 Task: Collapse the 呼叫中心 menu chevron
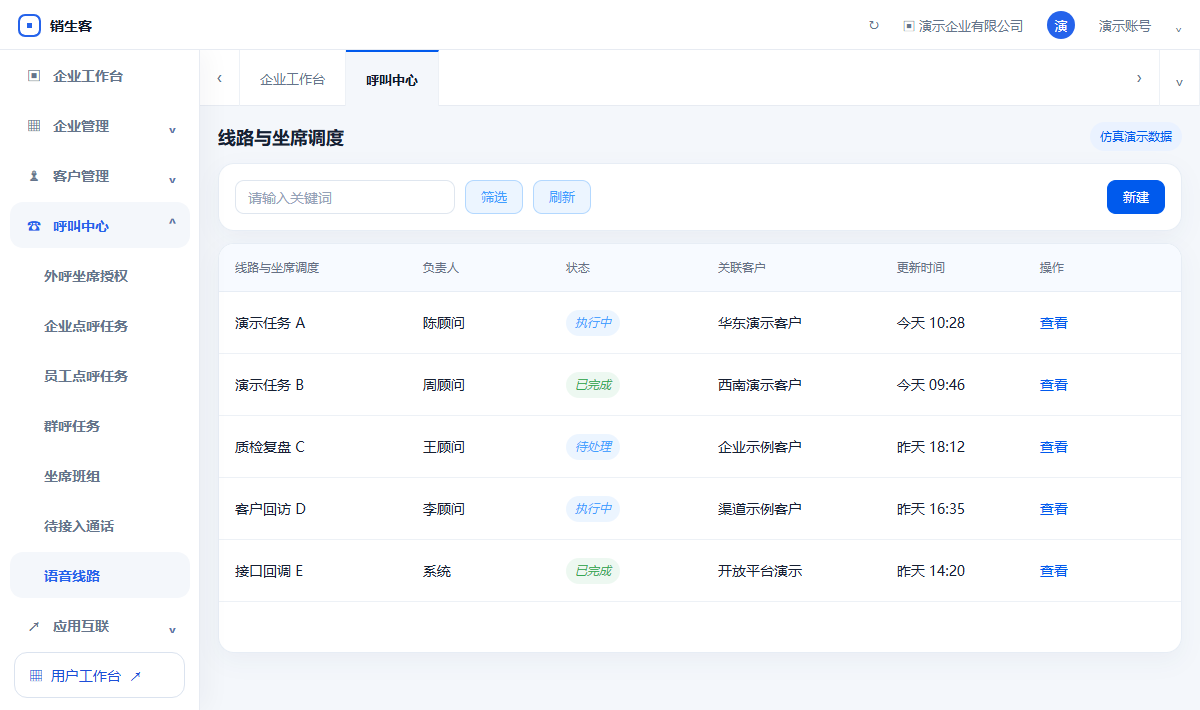click(x=172, y=224)
